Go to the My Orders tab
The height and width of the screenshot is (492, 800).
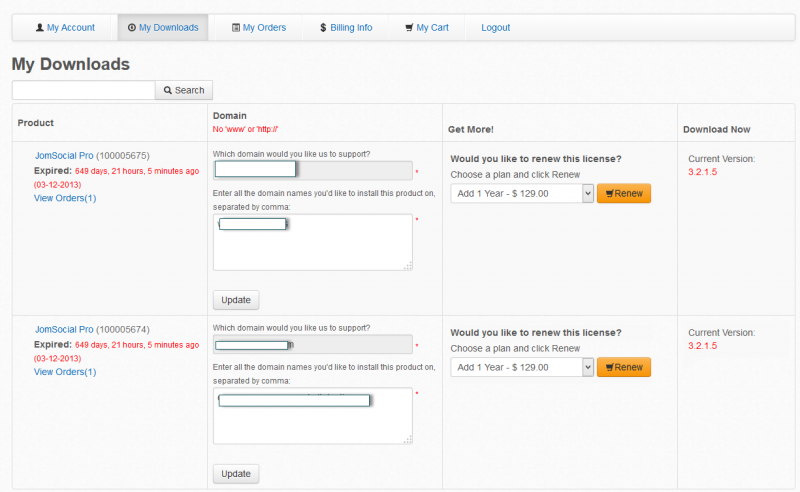[259, 28]
